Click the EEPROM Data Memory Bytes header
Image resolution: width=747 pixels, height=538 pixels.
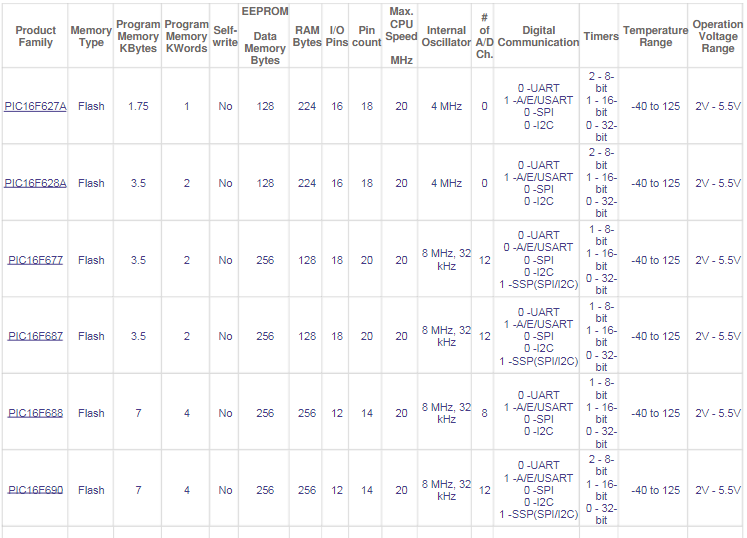[265, 36]
